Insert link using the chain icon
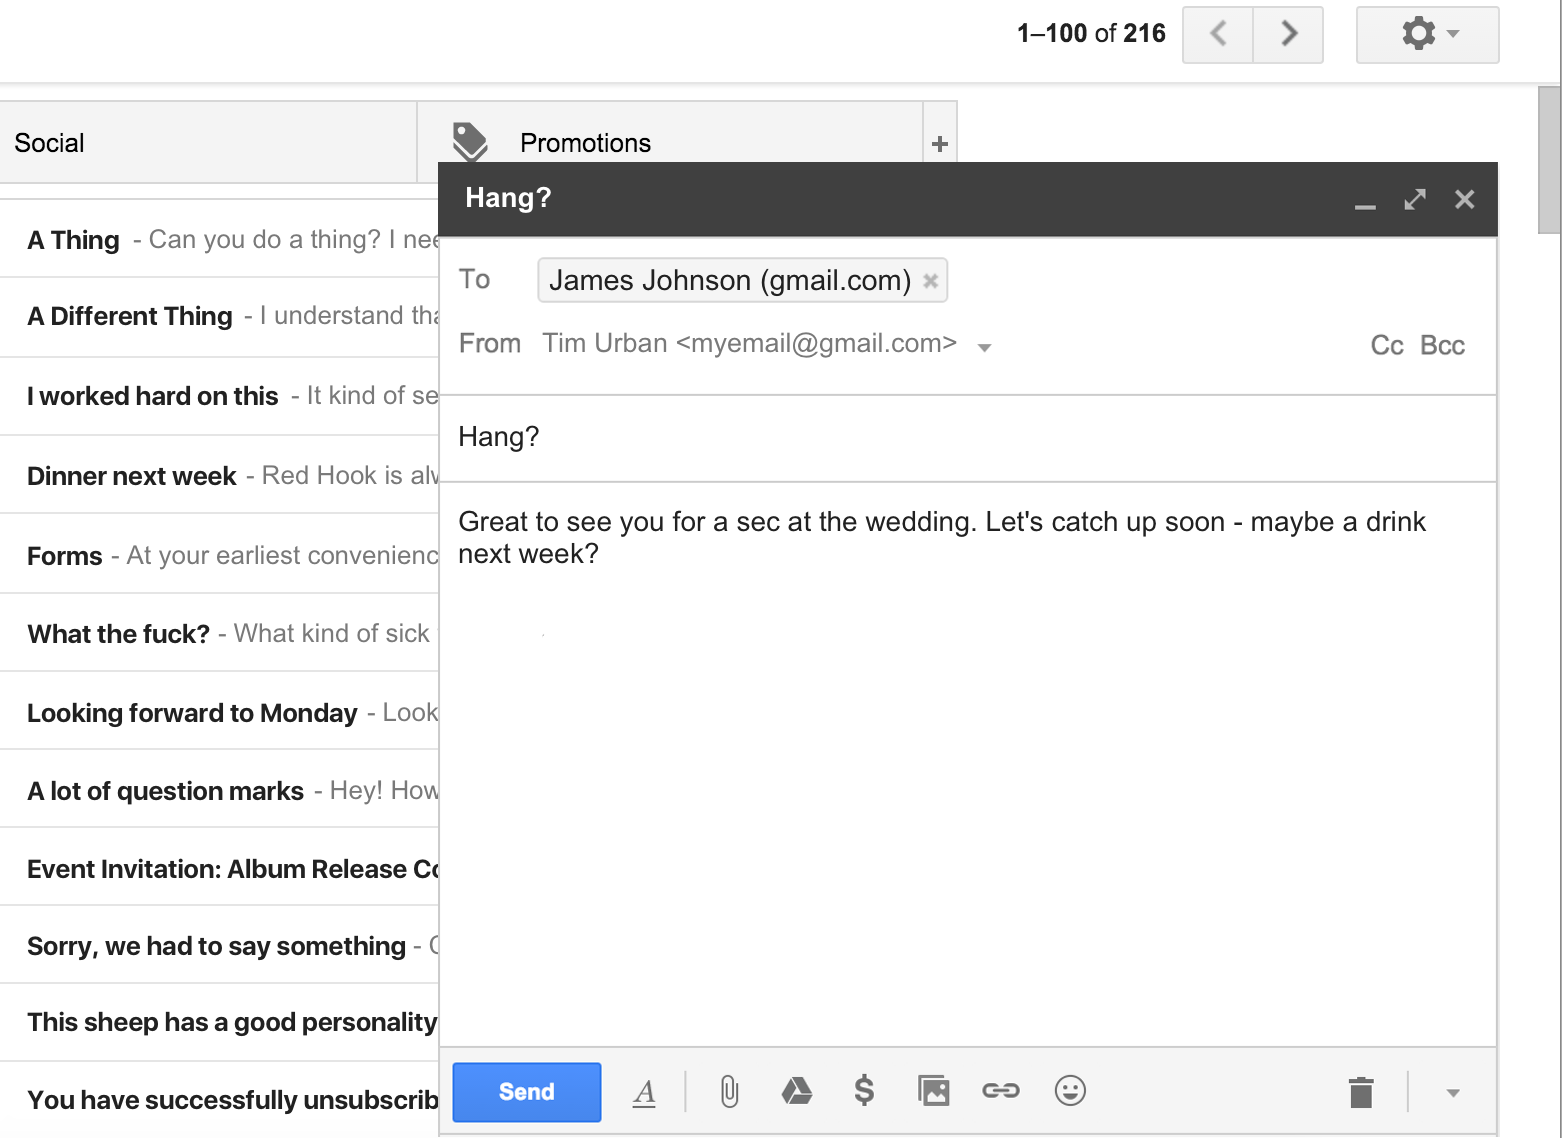The image size is (1562, 1138). (x=1000, y=1090)
